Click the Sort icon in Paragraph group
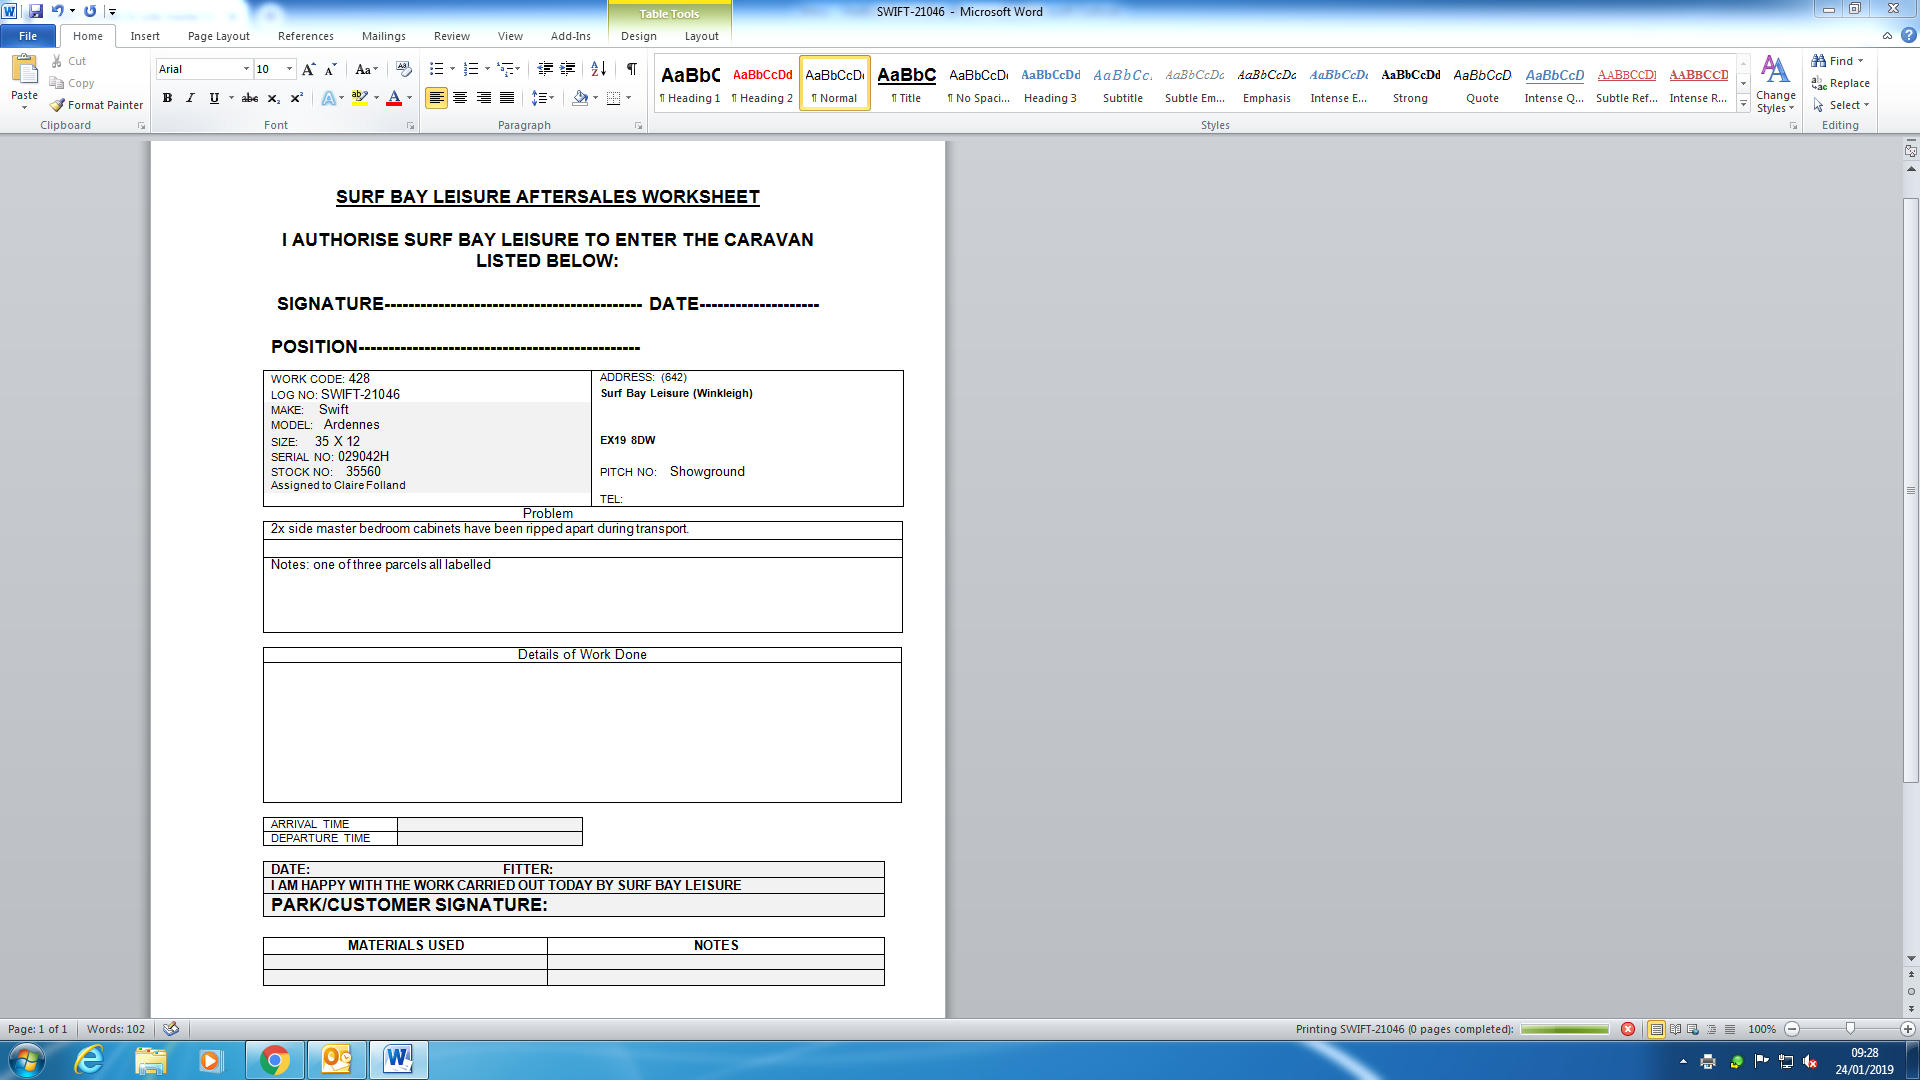This screenshot has width=1920, height=1080. click(x=598, y=69)
